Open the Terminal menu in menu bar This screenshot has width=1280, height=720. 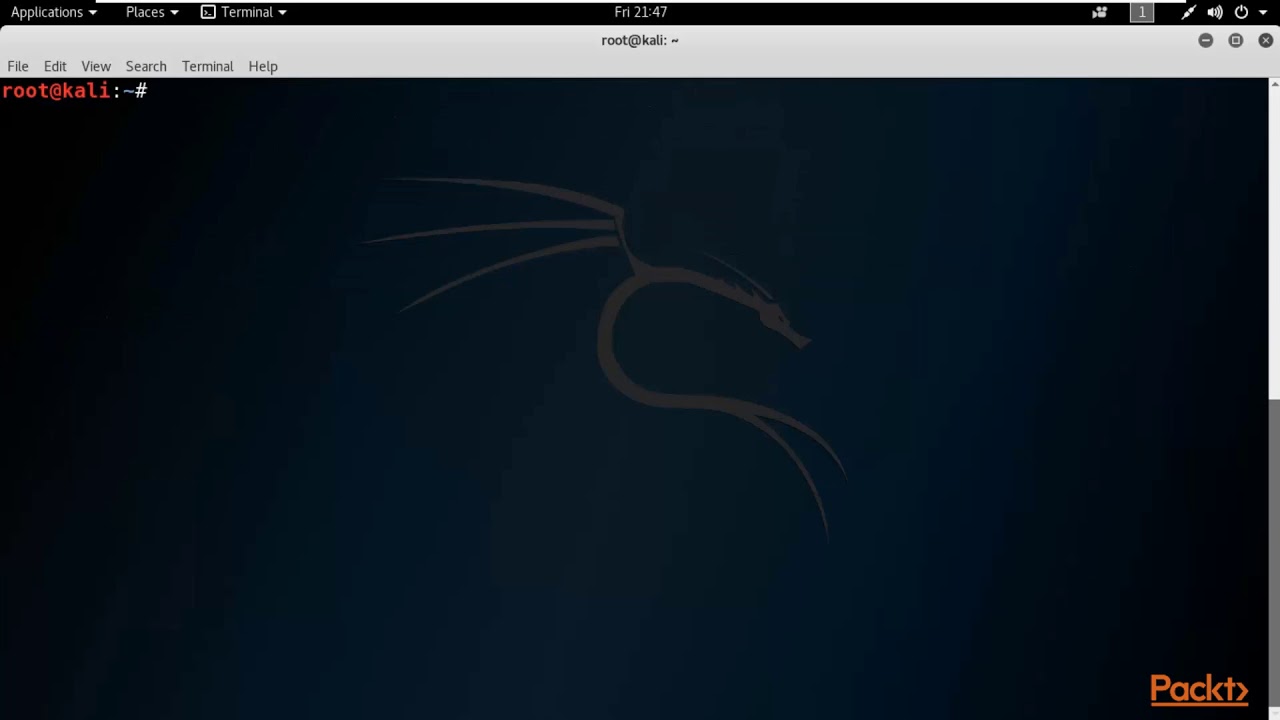(x=208, y=66)
